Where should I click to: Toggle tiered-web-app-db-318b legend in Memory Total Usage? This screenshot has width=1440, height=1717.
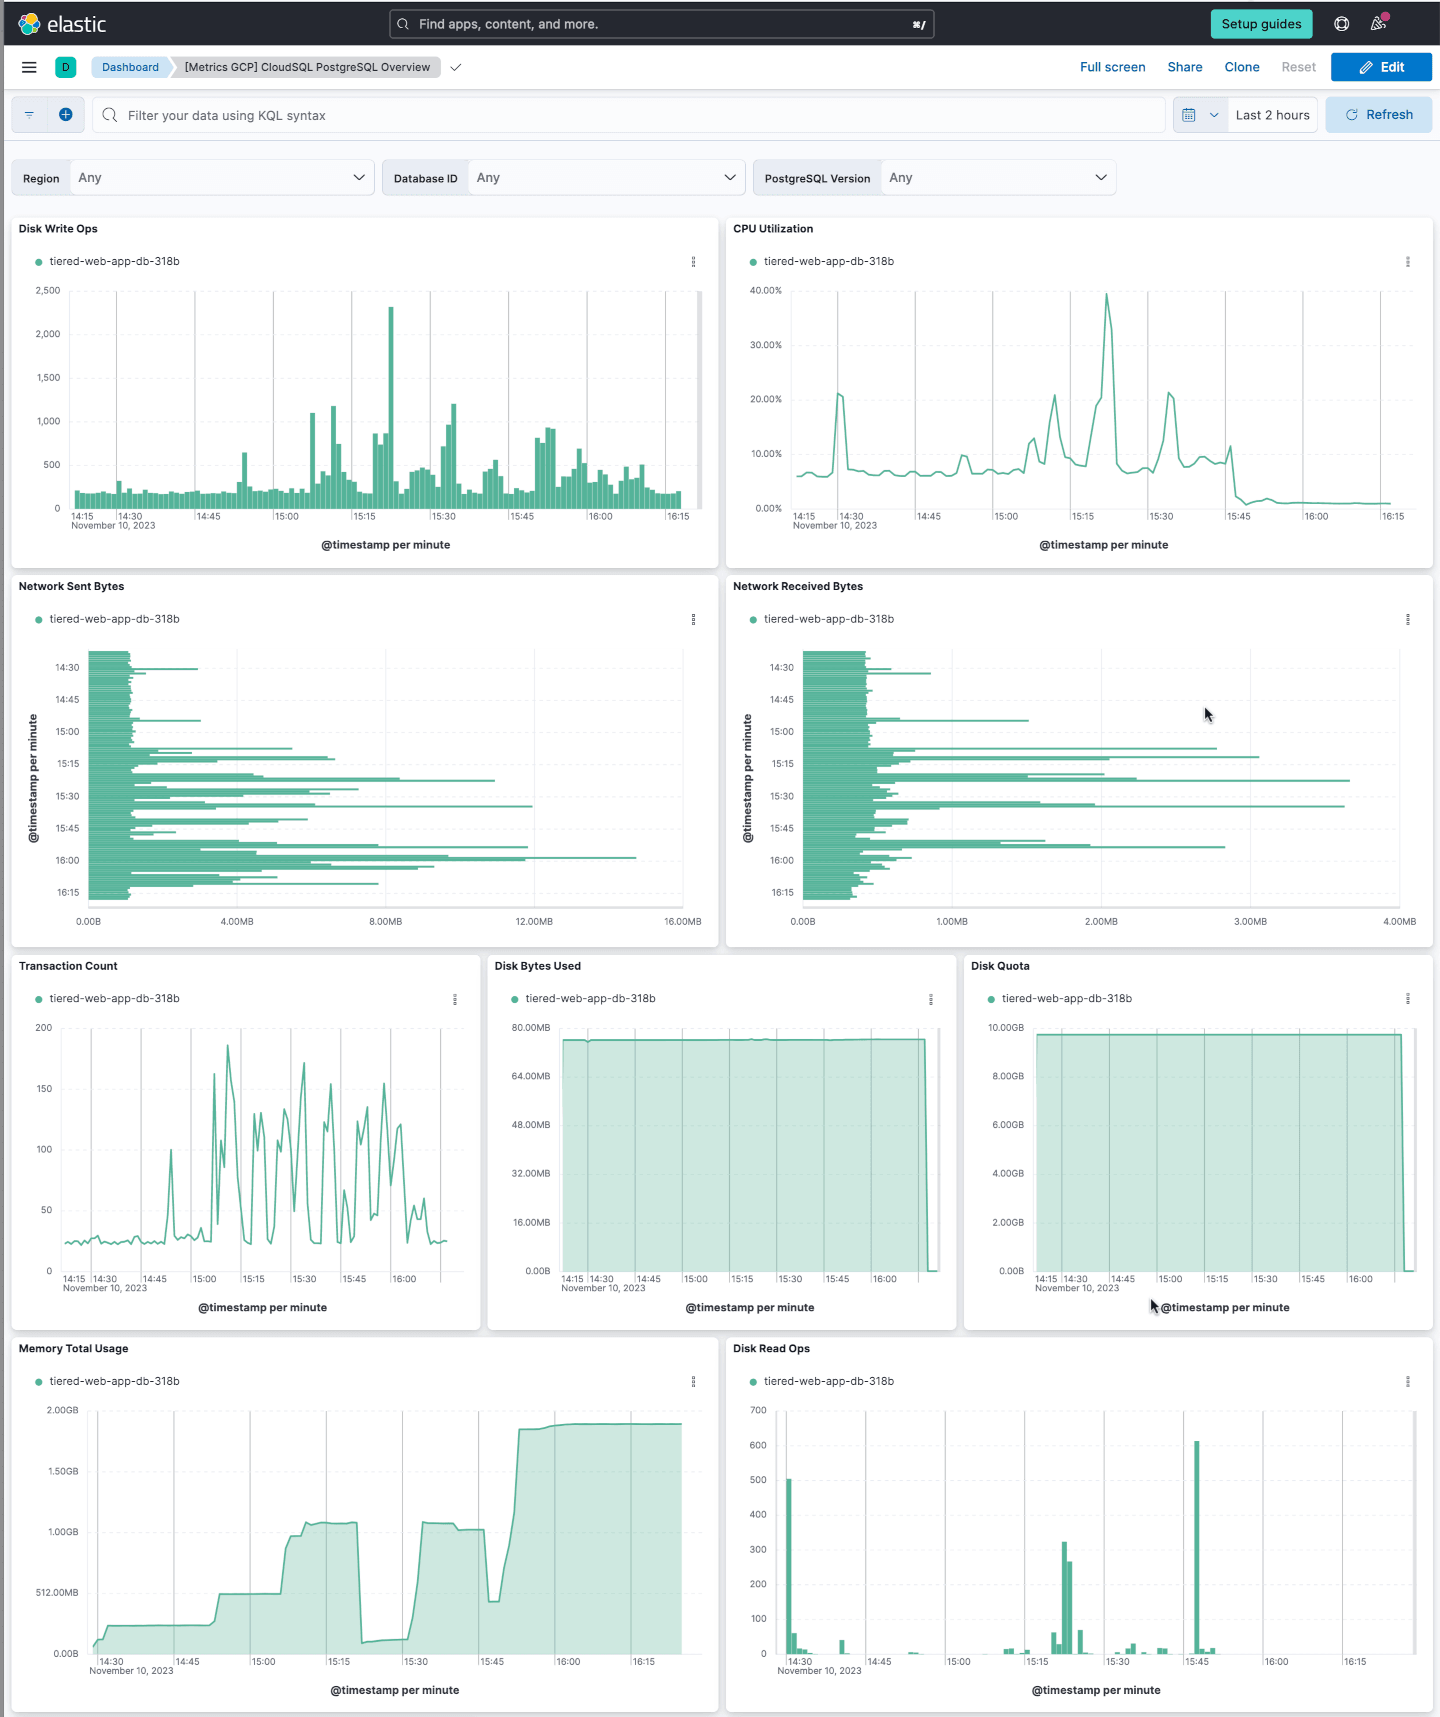pos(114,1381)
